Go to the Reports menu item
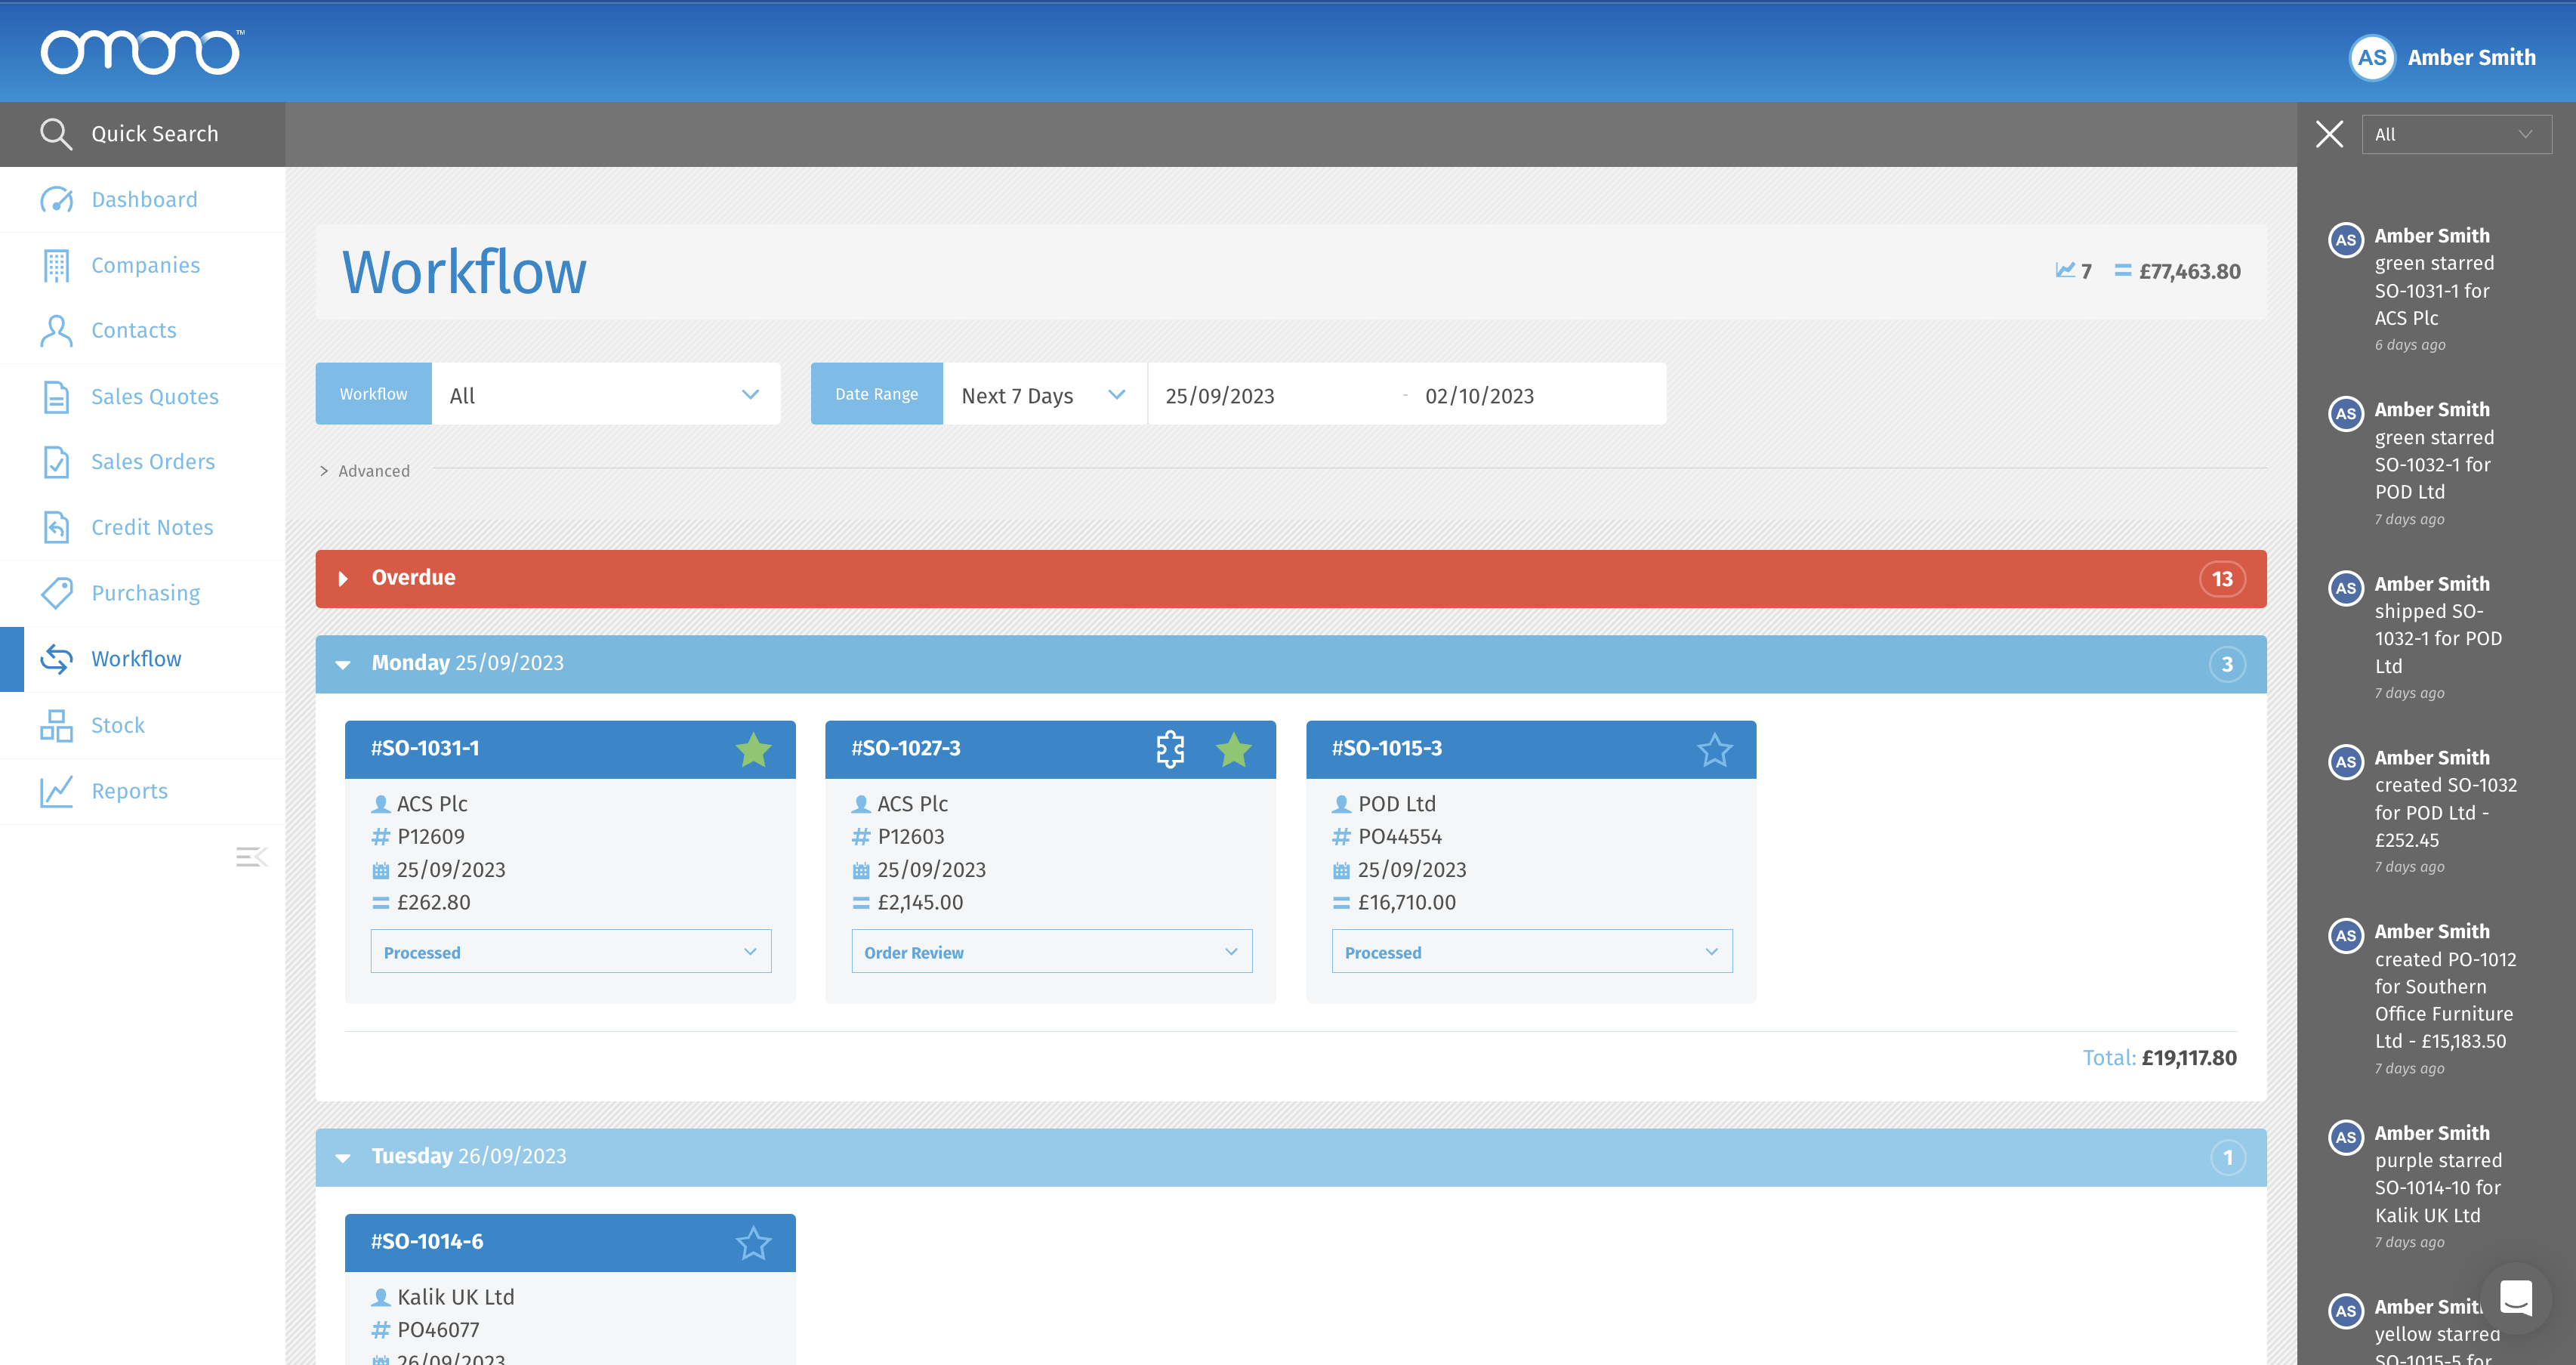The image size is (2576, 1365). [129, 791]
